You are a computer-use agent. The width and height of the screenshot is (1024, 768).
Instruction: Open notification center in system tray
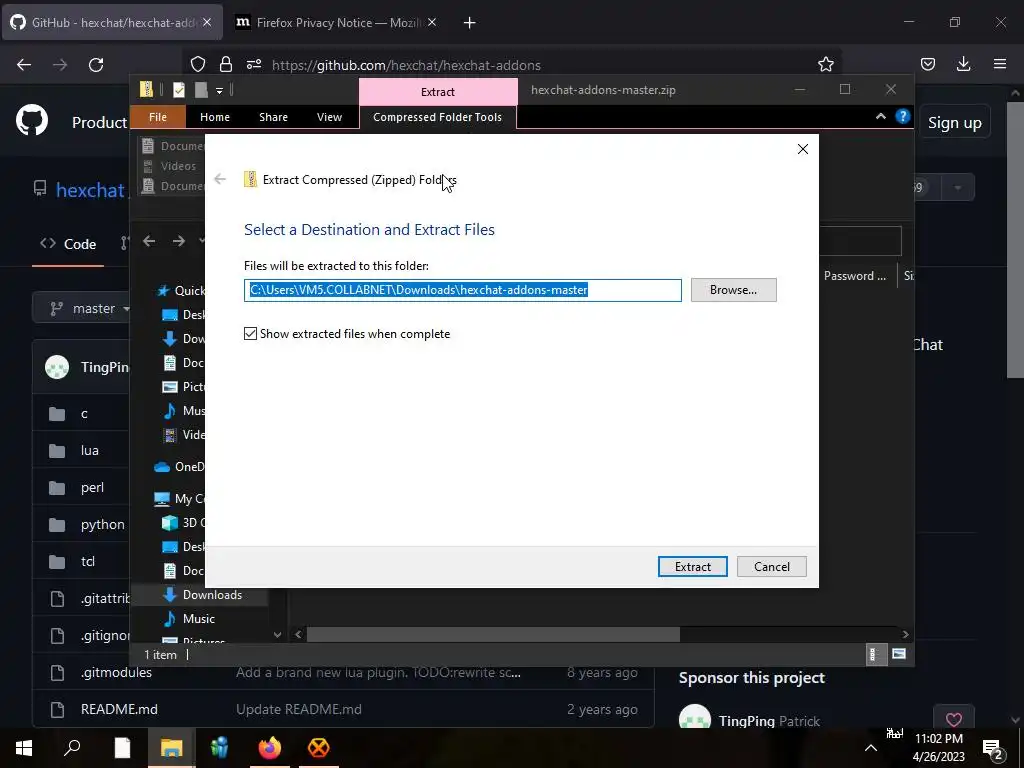(993, 748)
